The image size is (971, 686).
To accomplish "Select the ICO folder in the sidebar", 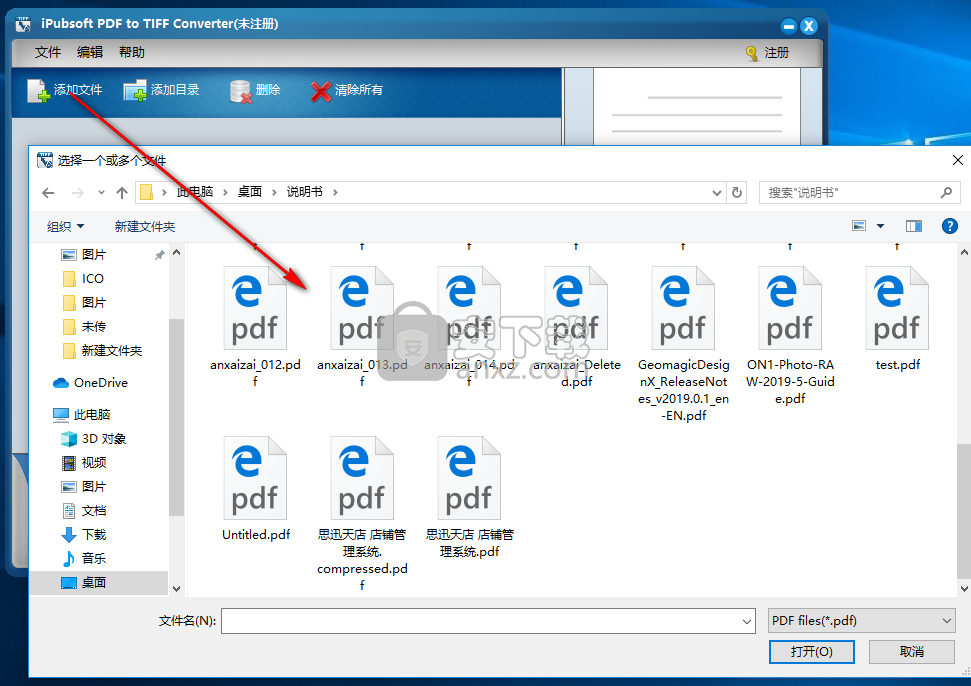I will pyautogui.click(x=83, y=279).
